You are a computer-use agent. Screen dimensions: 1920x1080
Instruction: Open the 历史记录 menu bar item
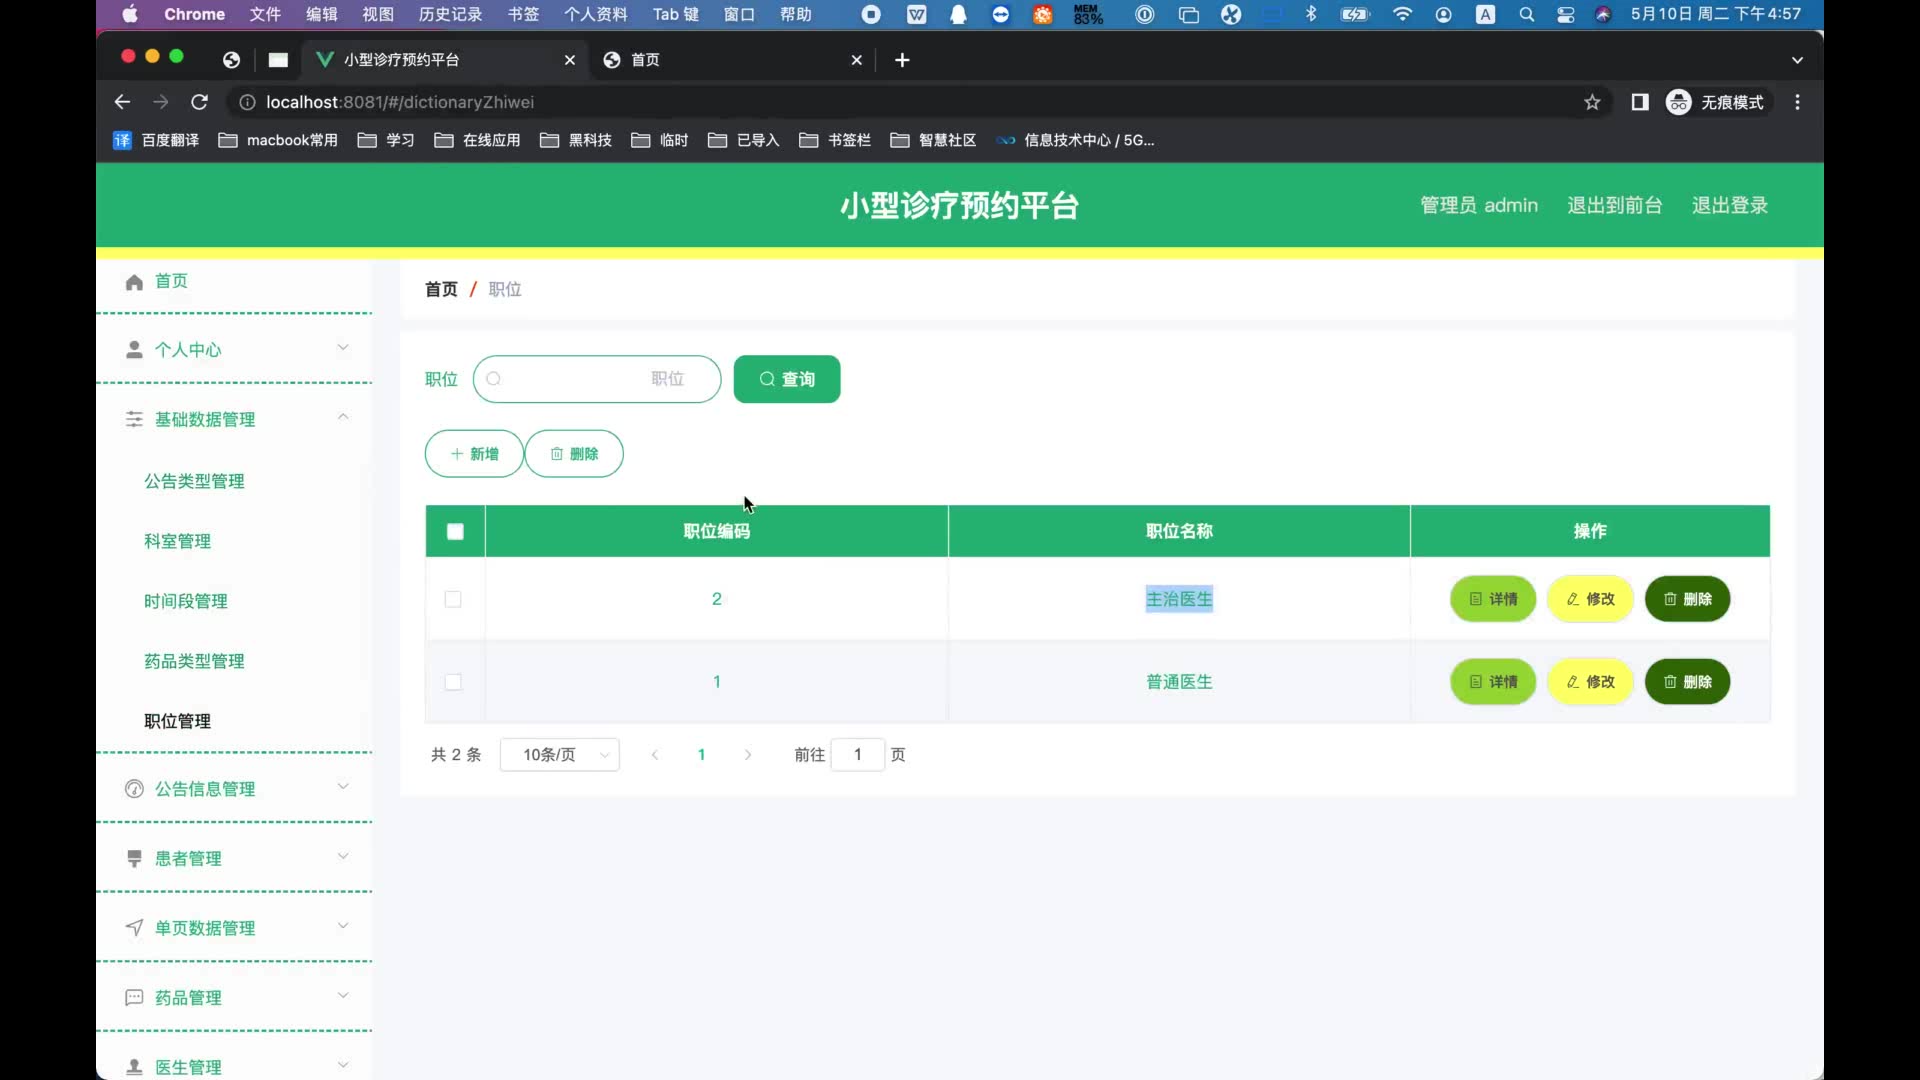pos(450,14)
